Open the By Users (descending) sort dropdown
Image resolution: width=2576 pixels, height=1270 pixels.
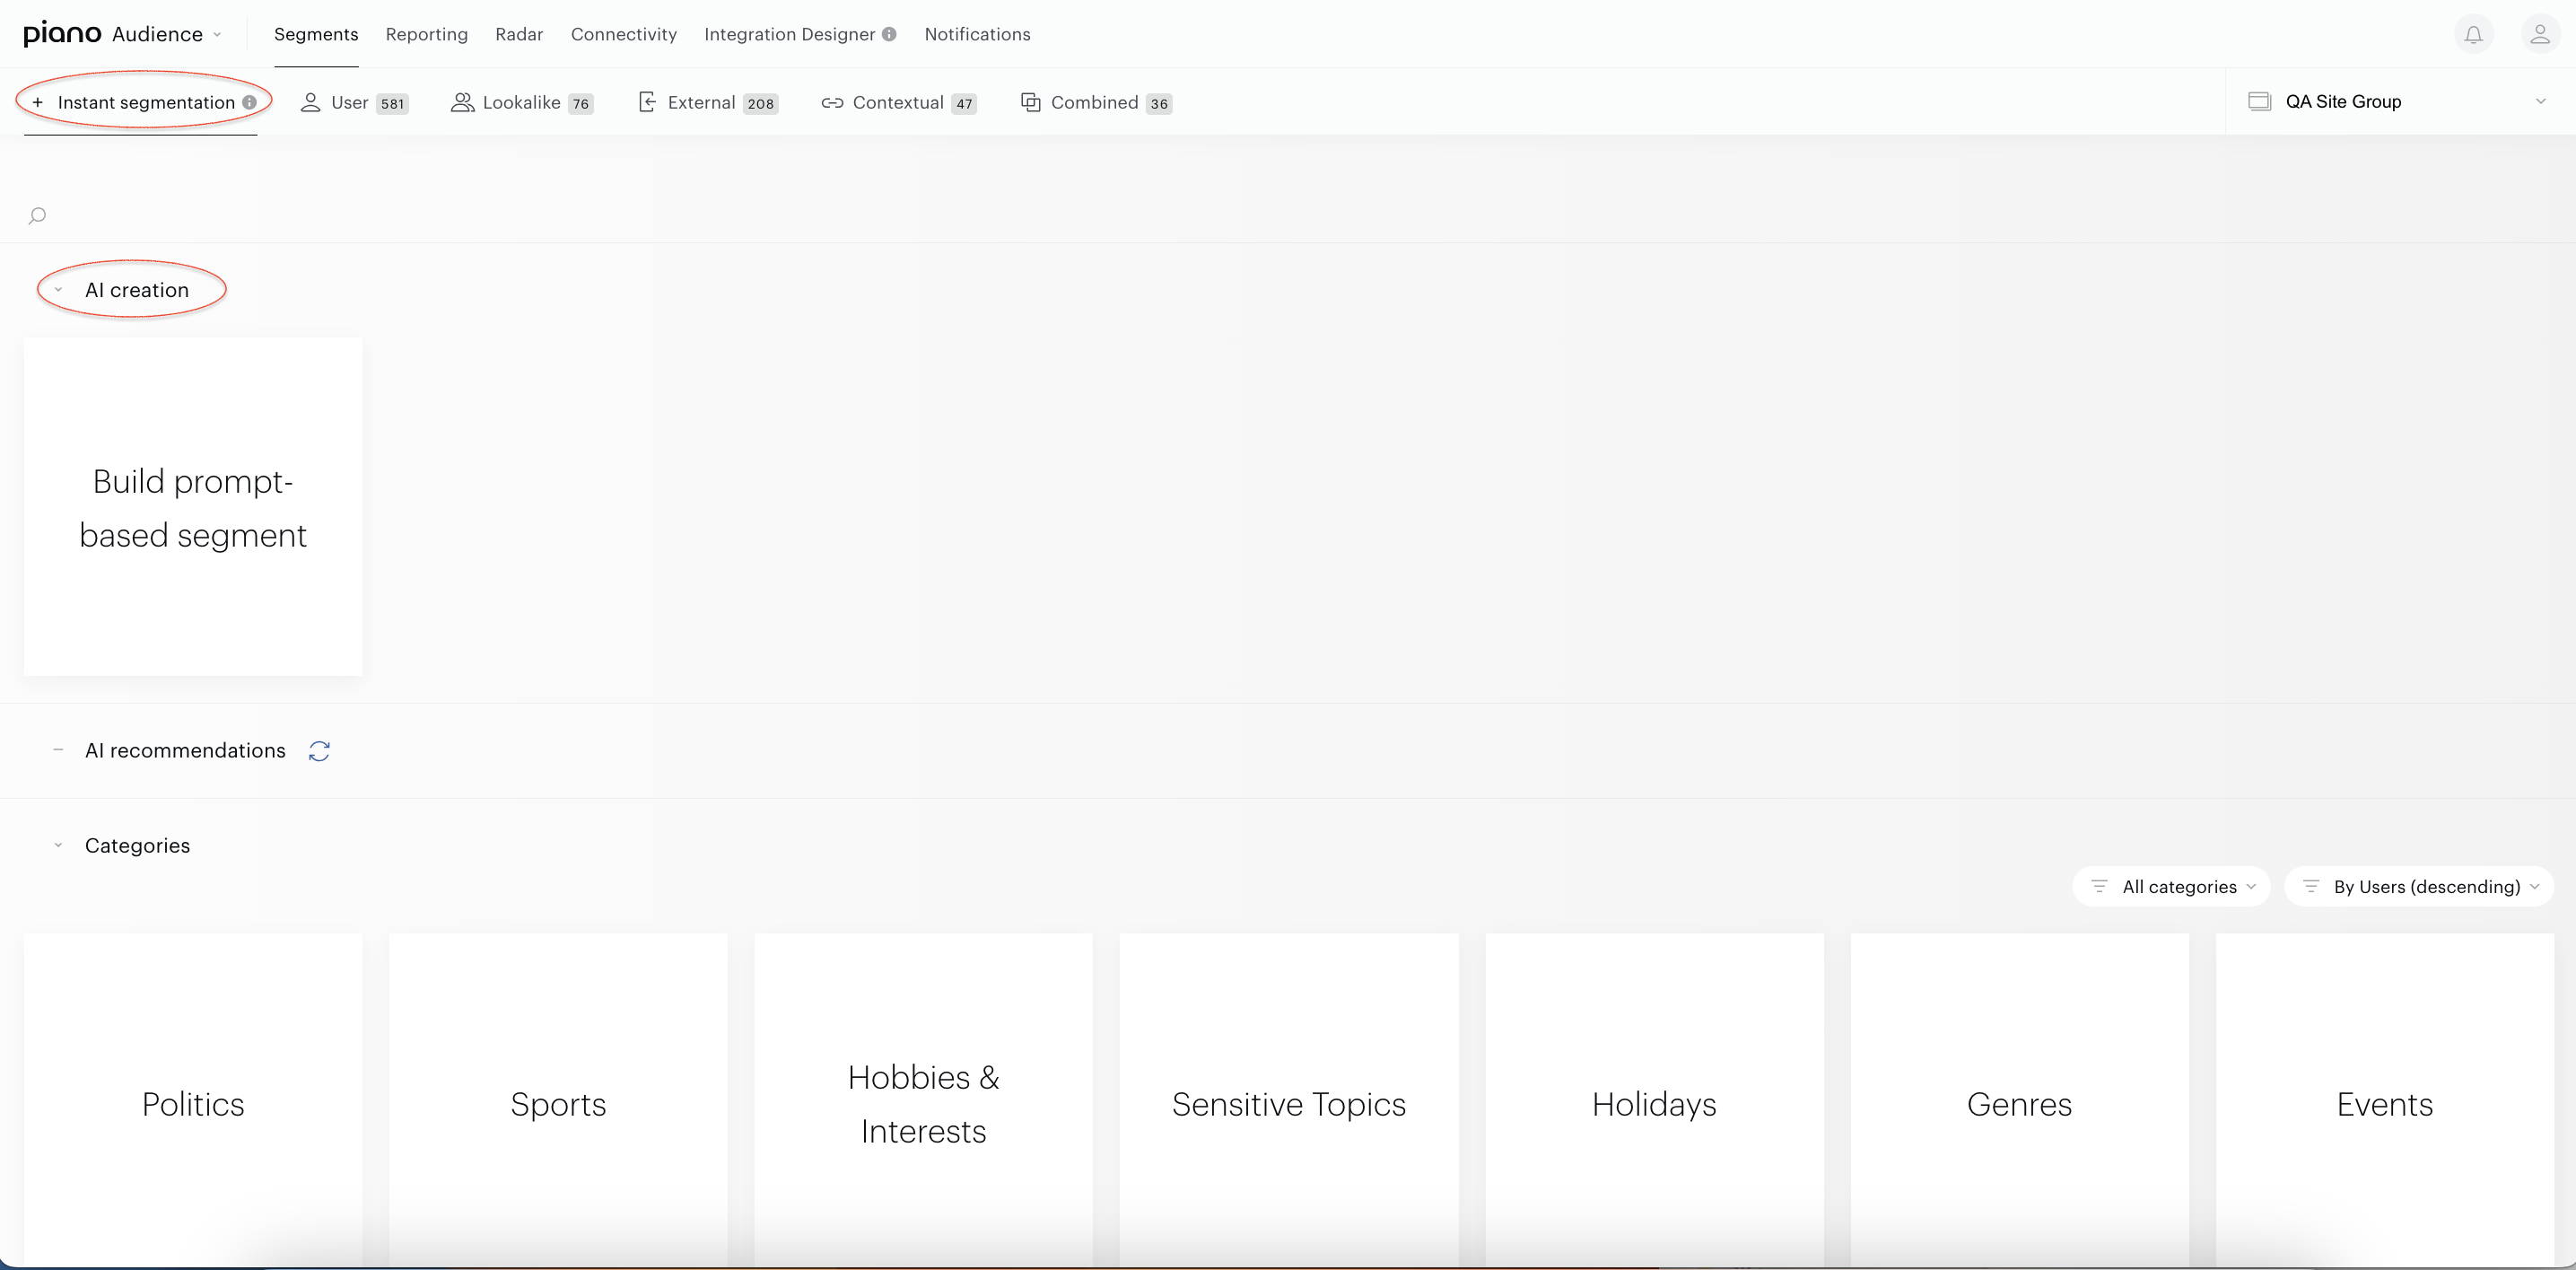tap(2419, 887)
